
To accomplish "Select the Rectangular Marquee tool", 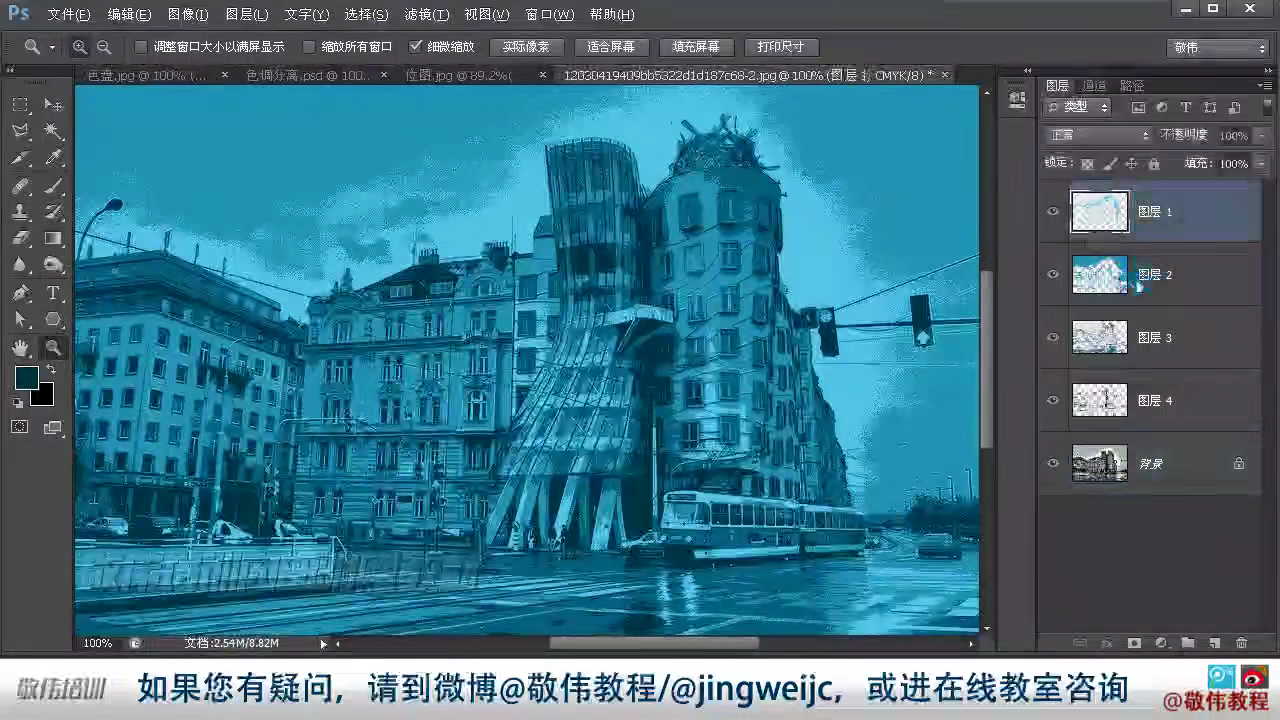I will point(20,105).
